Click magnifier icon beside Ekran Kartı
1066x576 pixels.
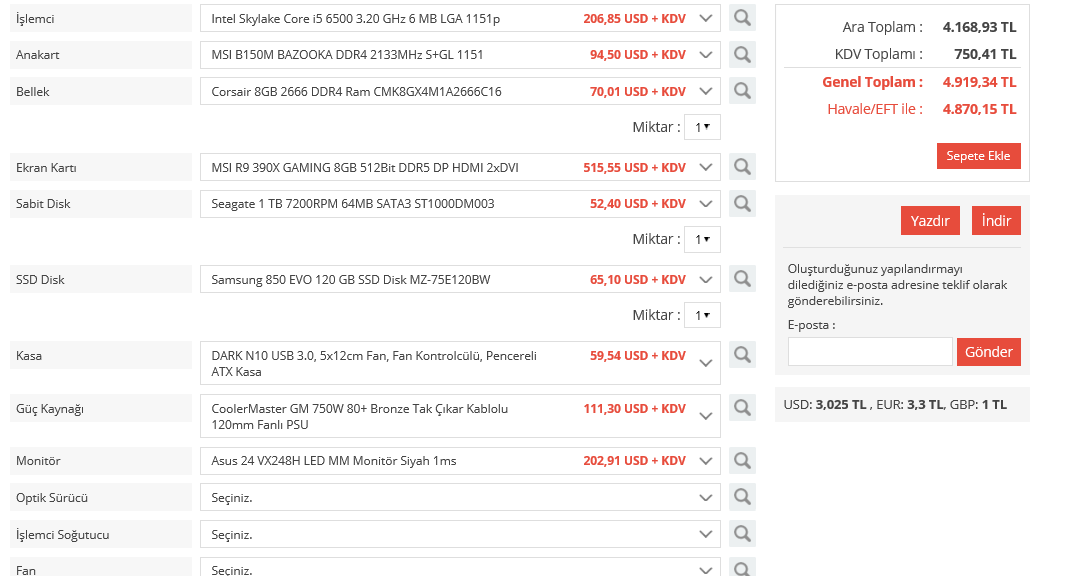tap(742, 167)
